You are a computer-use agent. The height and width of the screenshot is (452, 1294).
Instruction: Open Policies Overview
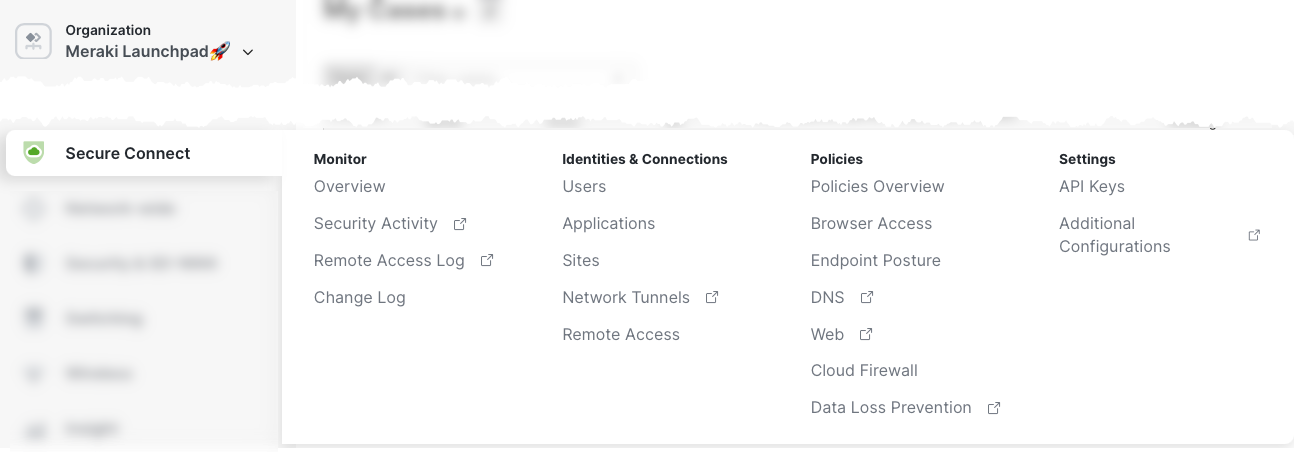(877, 187)
